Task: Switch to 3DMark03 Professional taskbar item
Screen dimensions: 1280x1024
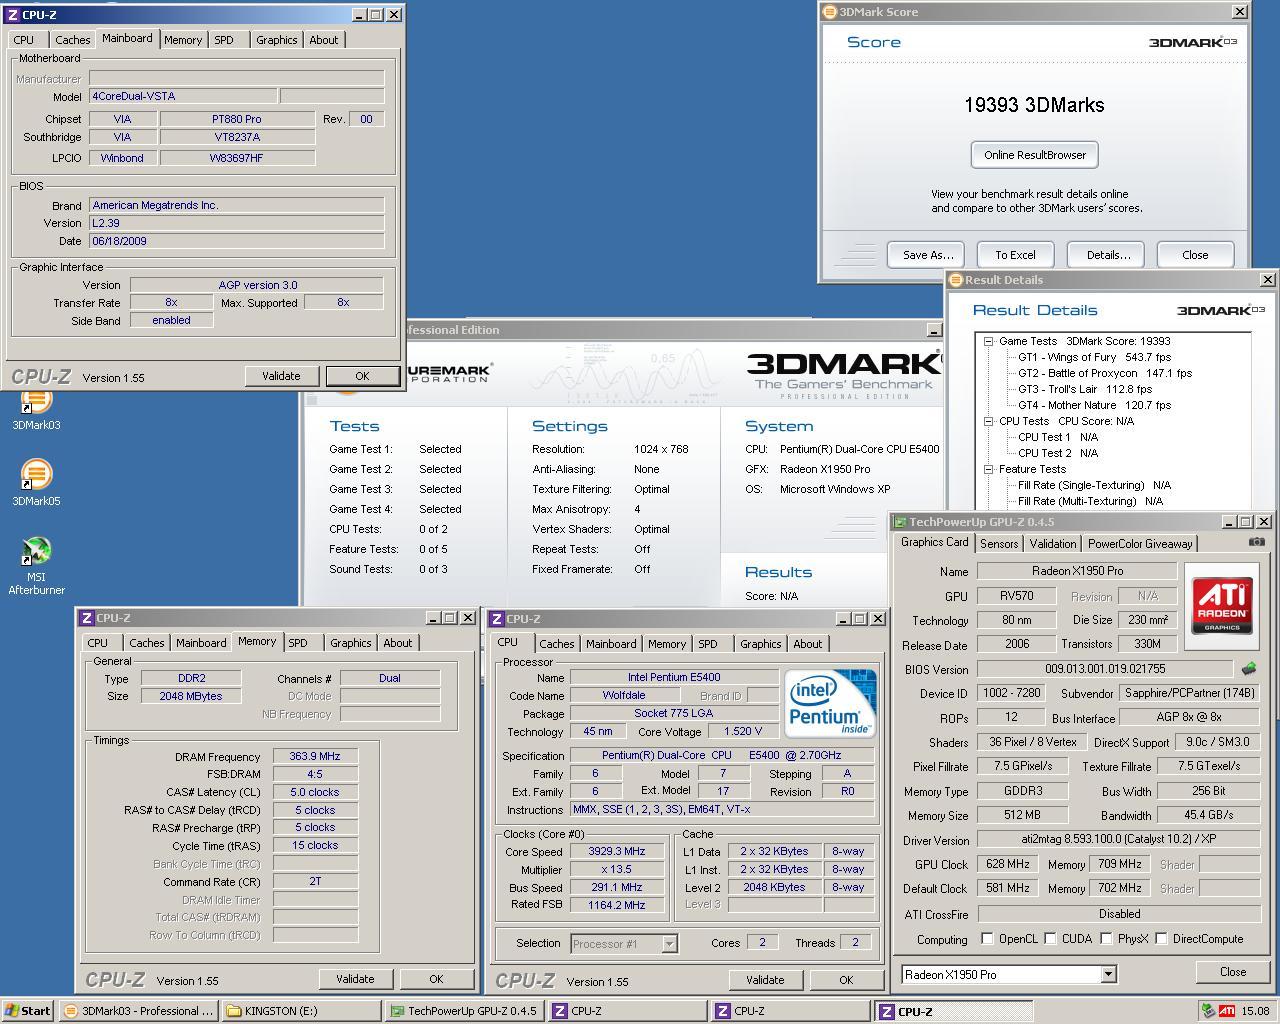Action: (x=137, y=1011)
